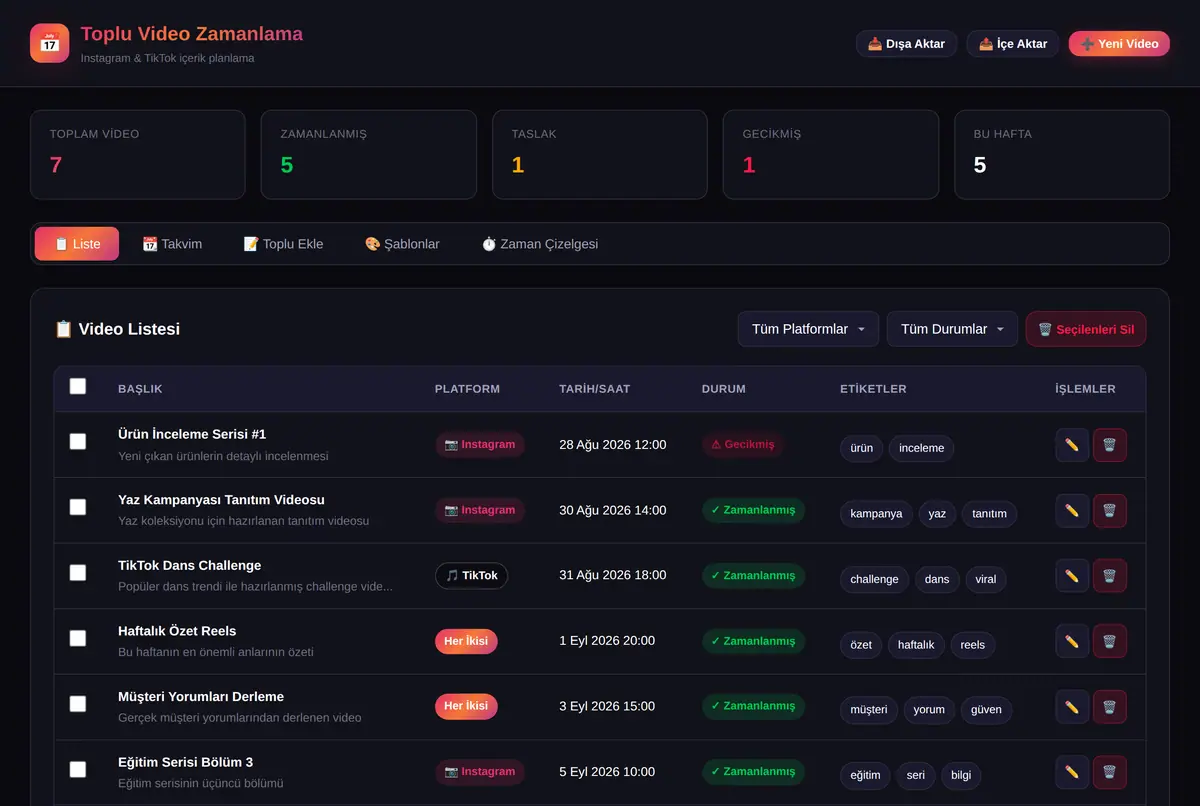Screen dimensions: 1200x806
Task: Go to the Toplu Ekle tab
Action: point(283,244)
